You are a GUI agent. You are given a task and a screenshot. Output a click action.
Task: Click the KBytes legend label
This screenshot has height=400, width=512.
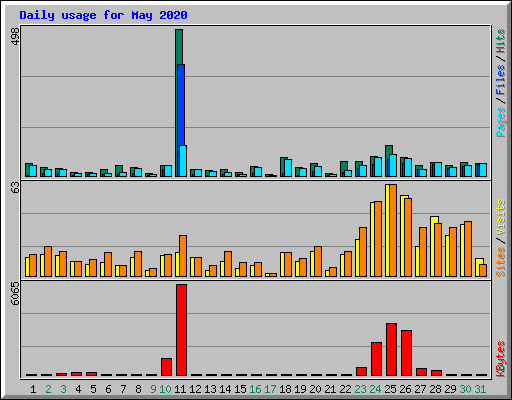500,359
